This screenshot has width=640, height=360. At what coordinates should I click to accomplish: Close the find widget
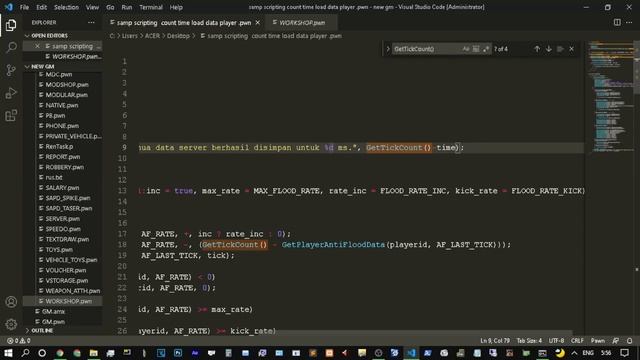pos(571,49)
